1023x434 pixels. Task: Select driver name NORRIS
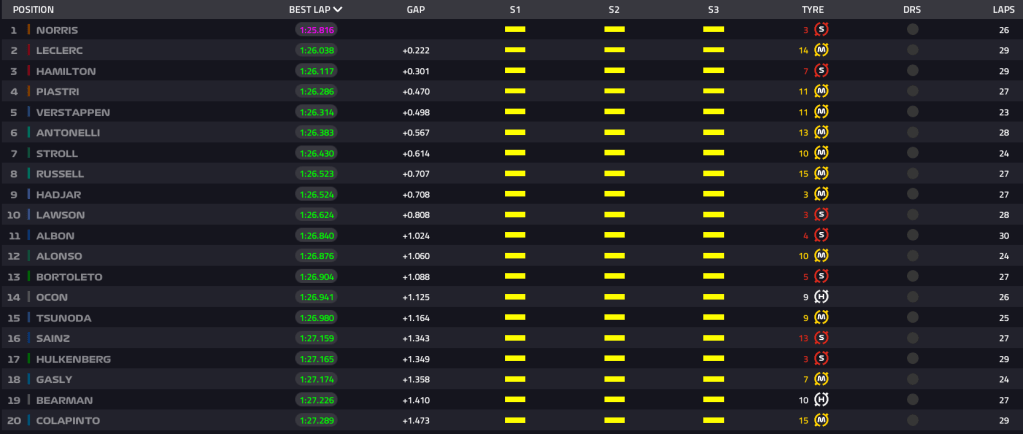click(x=59, y=30)
